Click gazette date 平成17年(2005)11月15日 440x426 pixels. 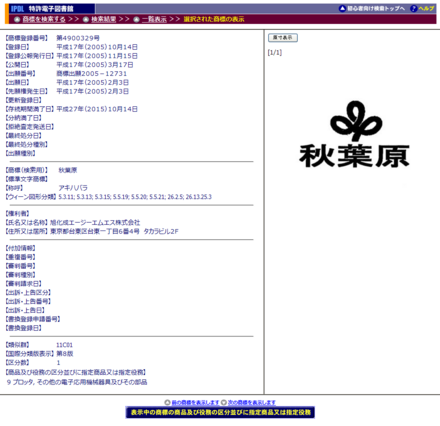(97, 56)
